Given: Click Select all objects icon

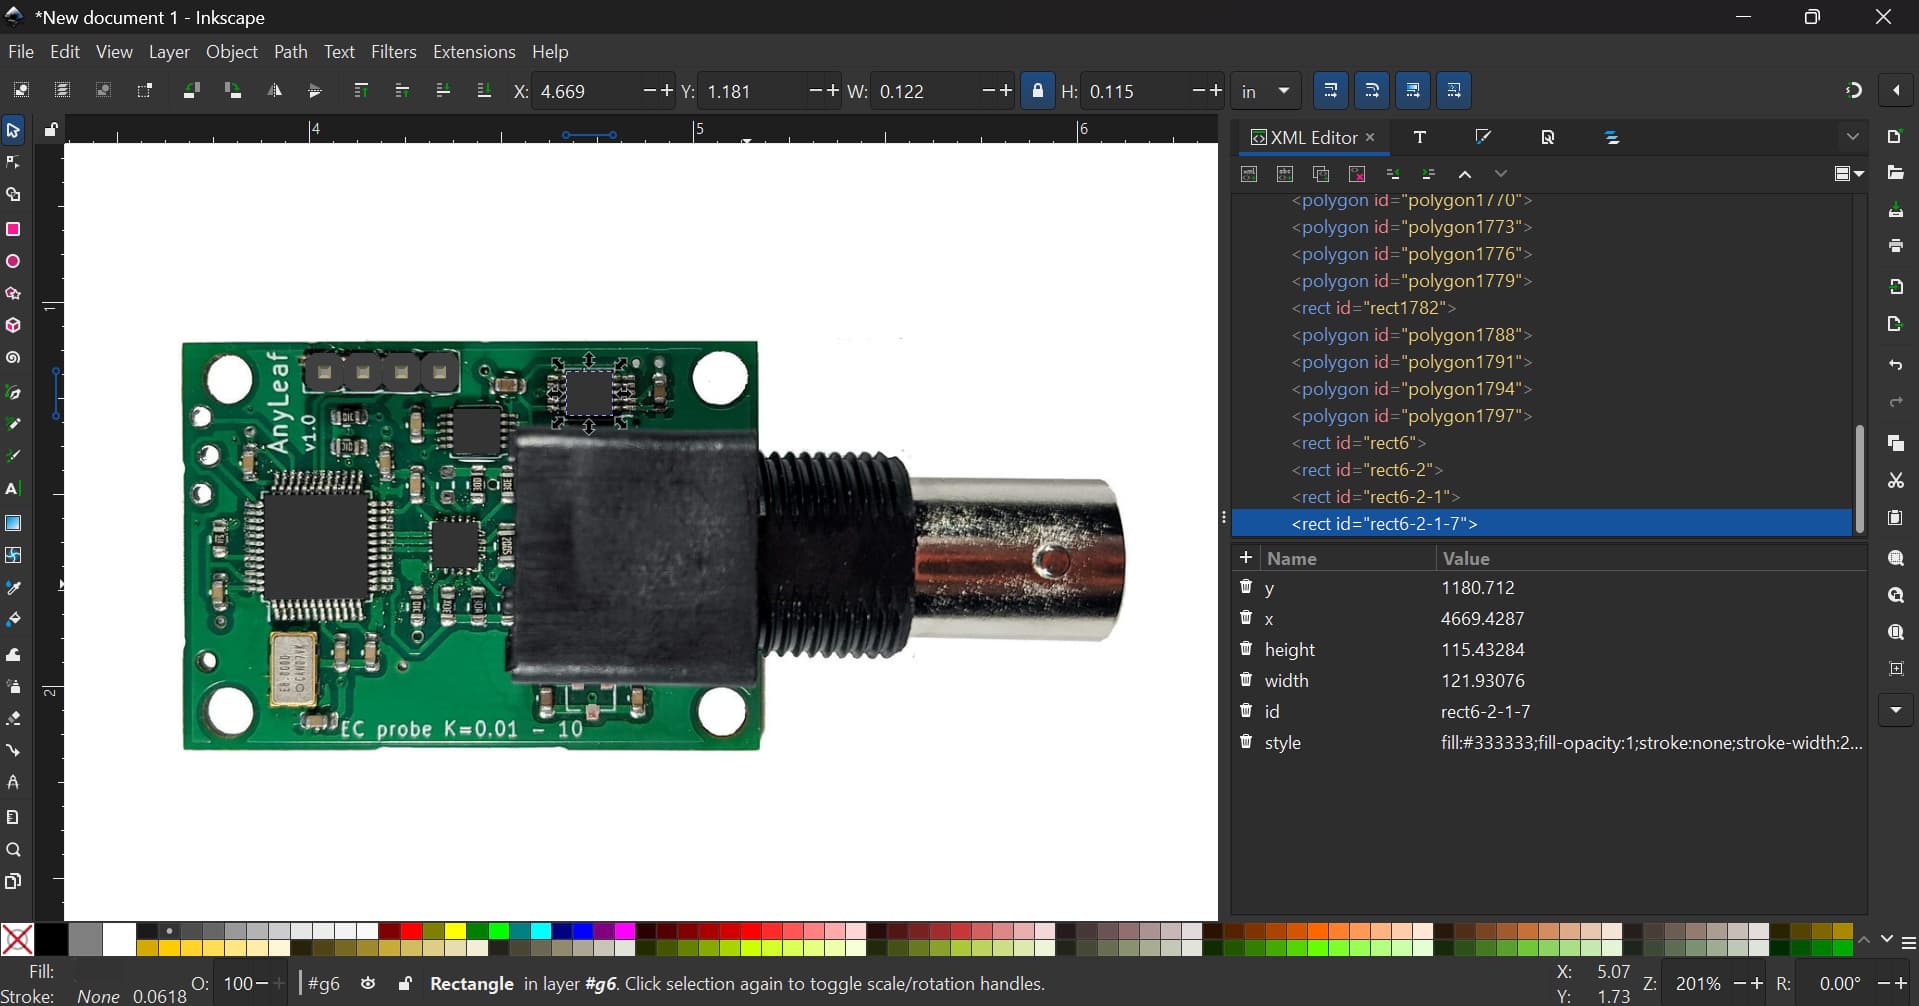Looking at the screenshot, I should point(21,91).
